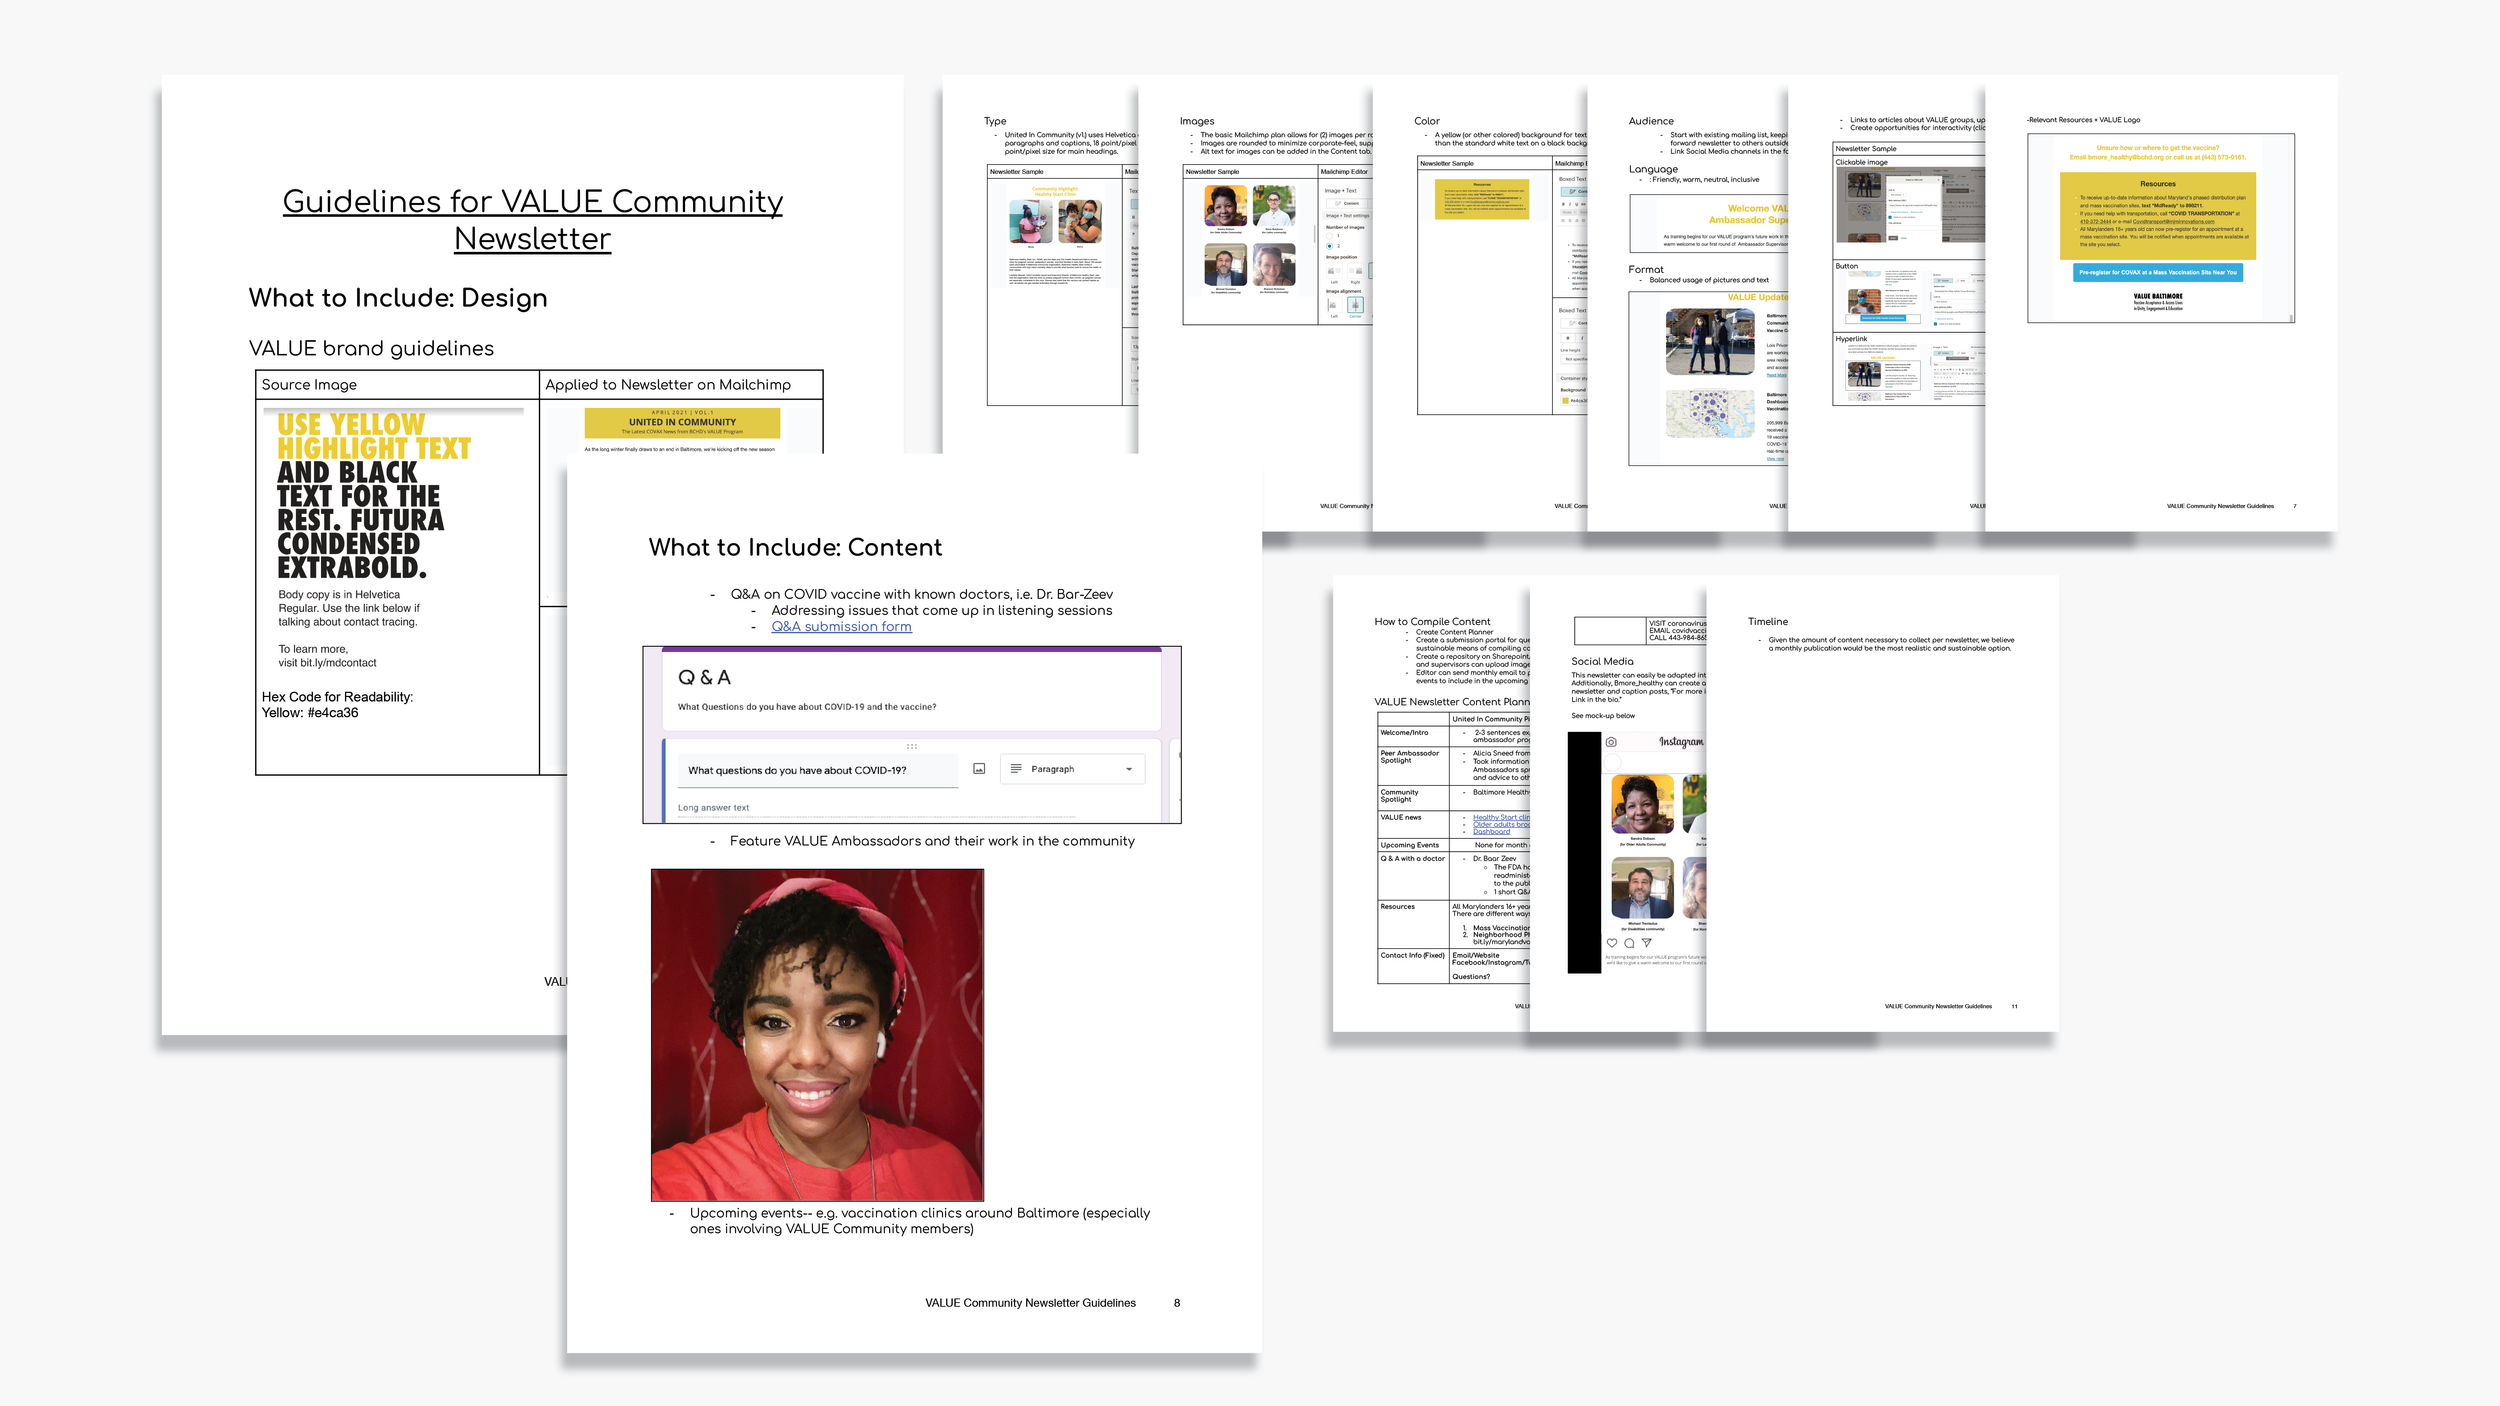2500x1406 pixels.
Task: Click the 'visit bit.ly/mdcontact' text
Action: pyautogui.click(x=327, y=663)
